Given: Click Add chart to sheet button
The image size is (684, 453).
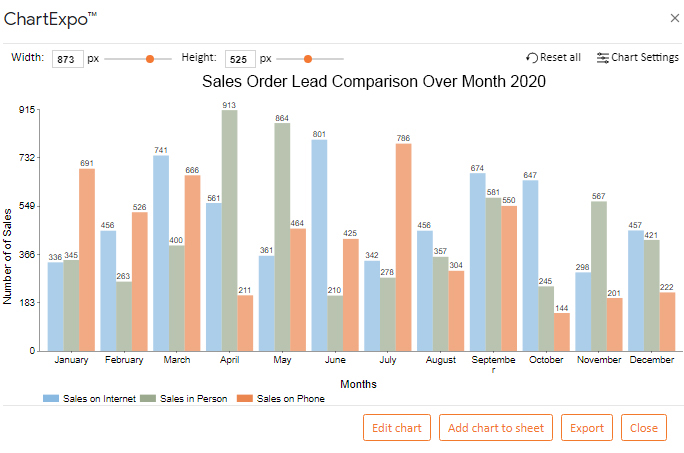Looking at the screenshot, I should click(x=496, y=428).
